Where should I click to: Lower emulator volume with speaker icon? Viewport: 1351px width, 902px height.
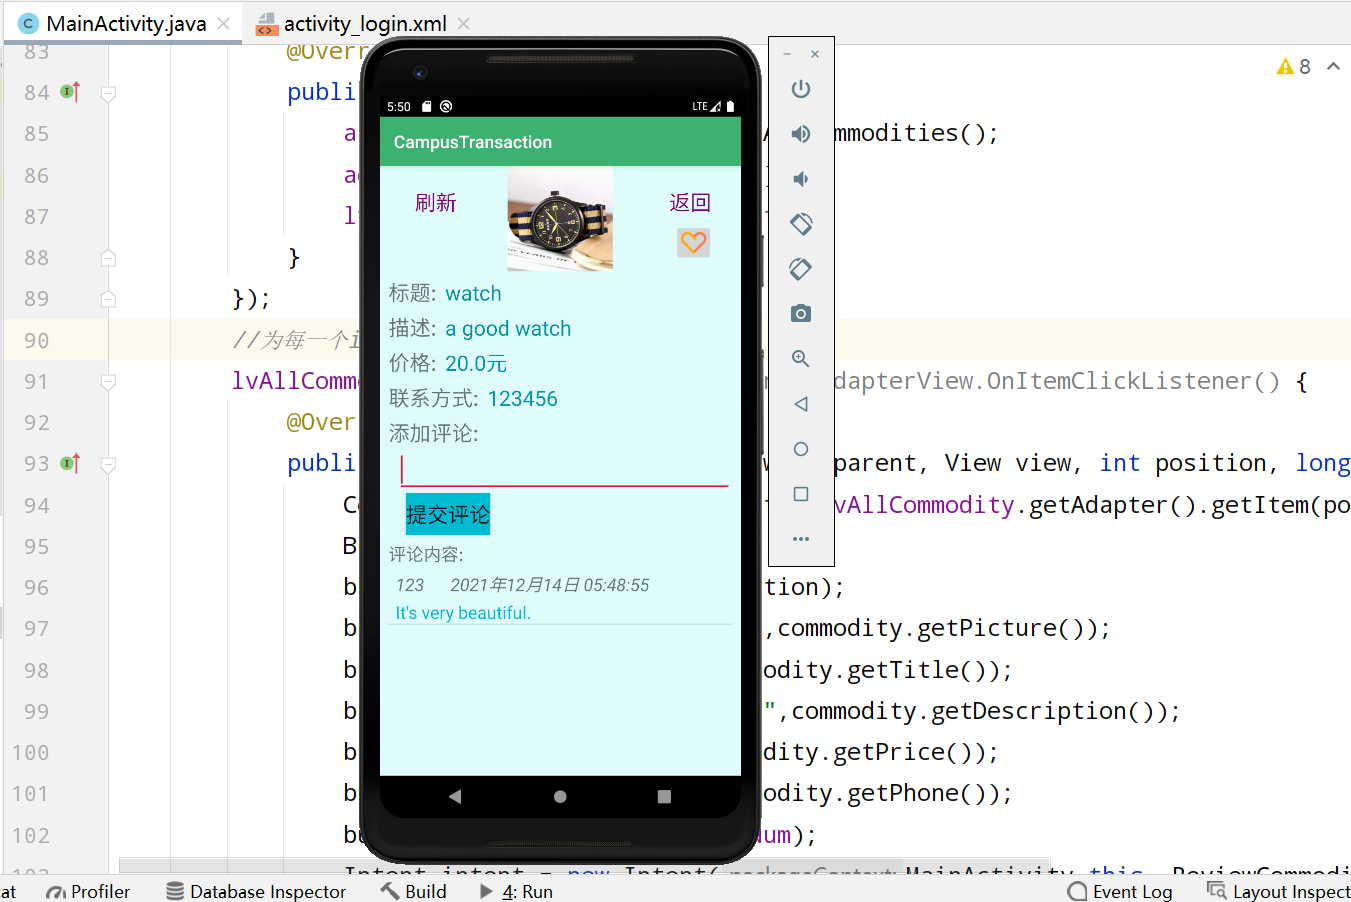801,179
